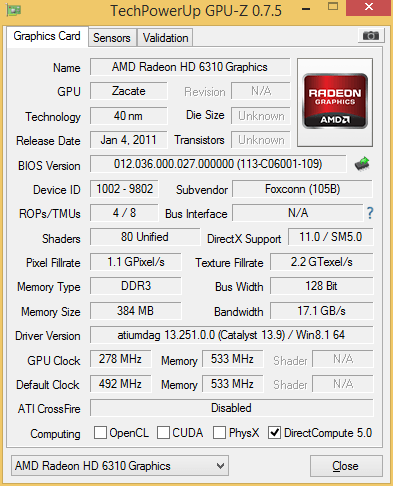Click the GPU-Z app icon in title bar

pyautogui.click(x=14, y=10)
